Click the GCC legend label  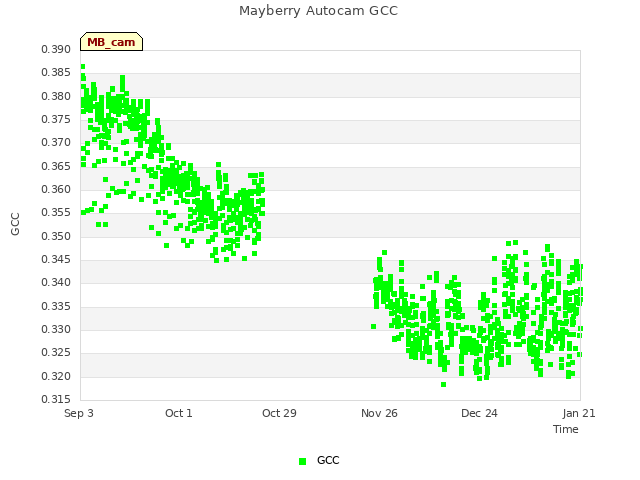(x=328, y=460)
